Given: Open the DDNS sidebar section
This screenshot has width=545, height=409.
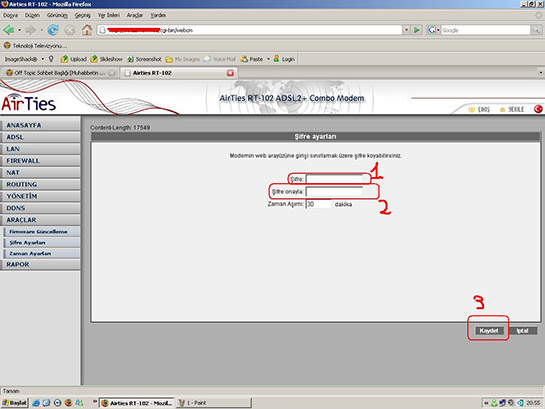Looking at the screenshot, I should 40,208.
